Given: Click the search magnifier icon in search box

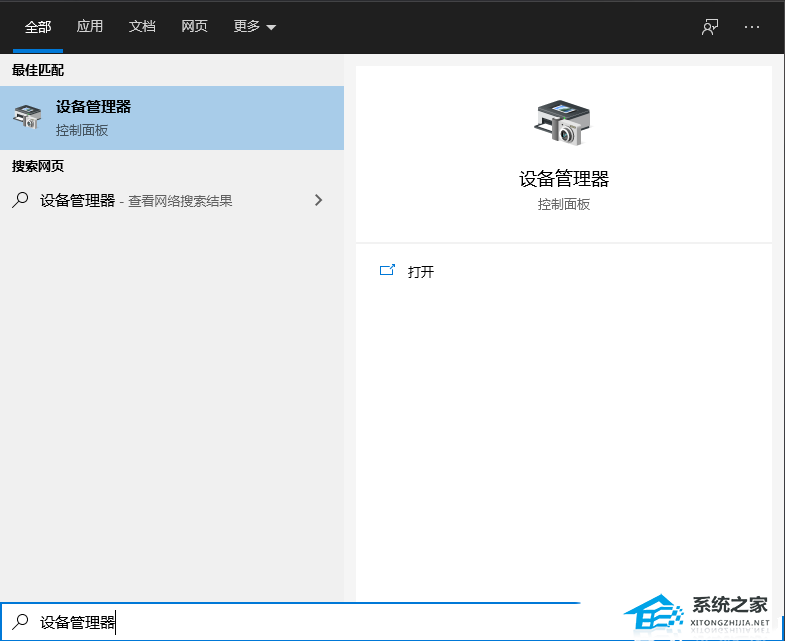Looking at the screenshot, I should pos(20,622).
